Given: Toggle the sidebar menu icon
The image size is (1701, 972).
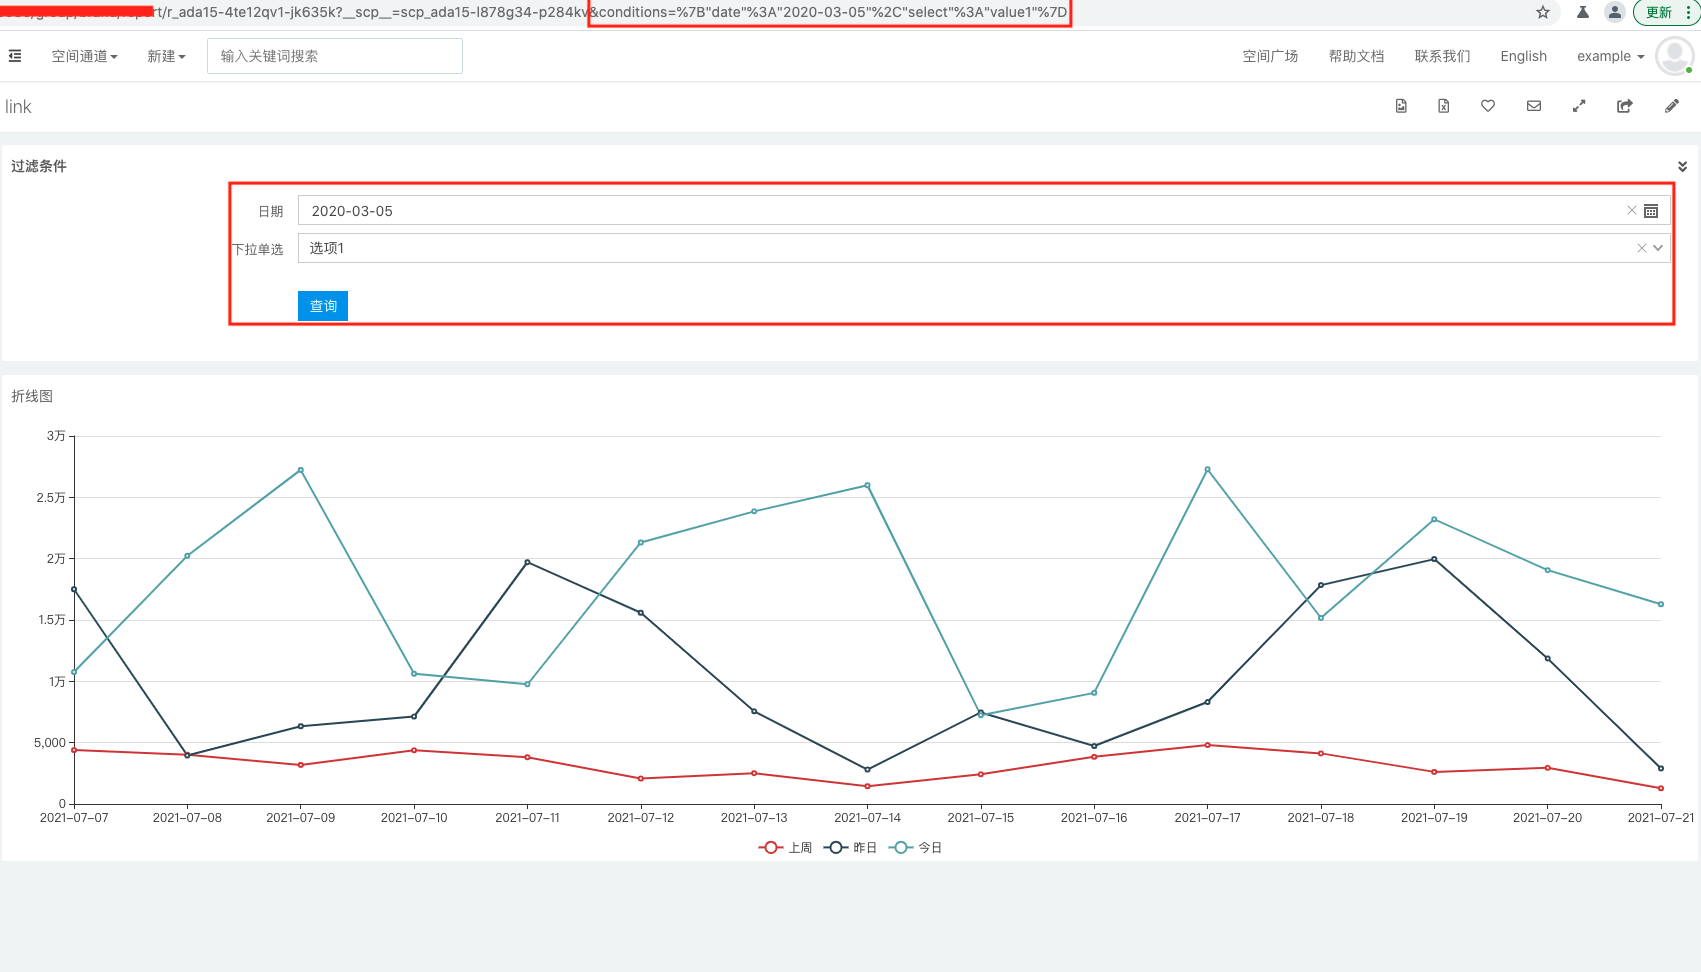Looking at the screenshot, I should (x=15, y=56).
